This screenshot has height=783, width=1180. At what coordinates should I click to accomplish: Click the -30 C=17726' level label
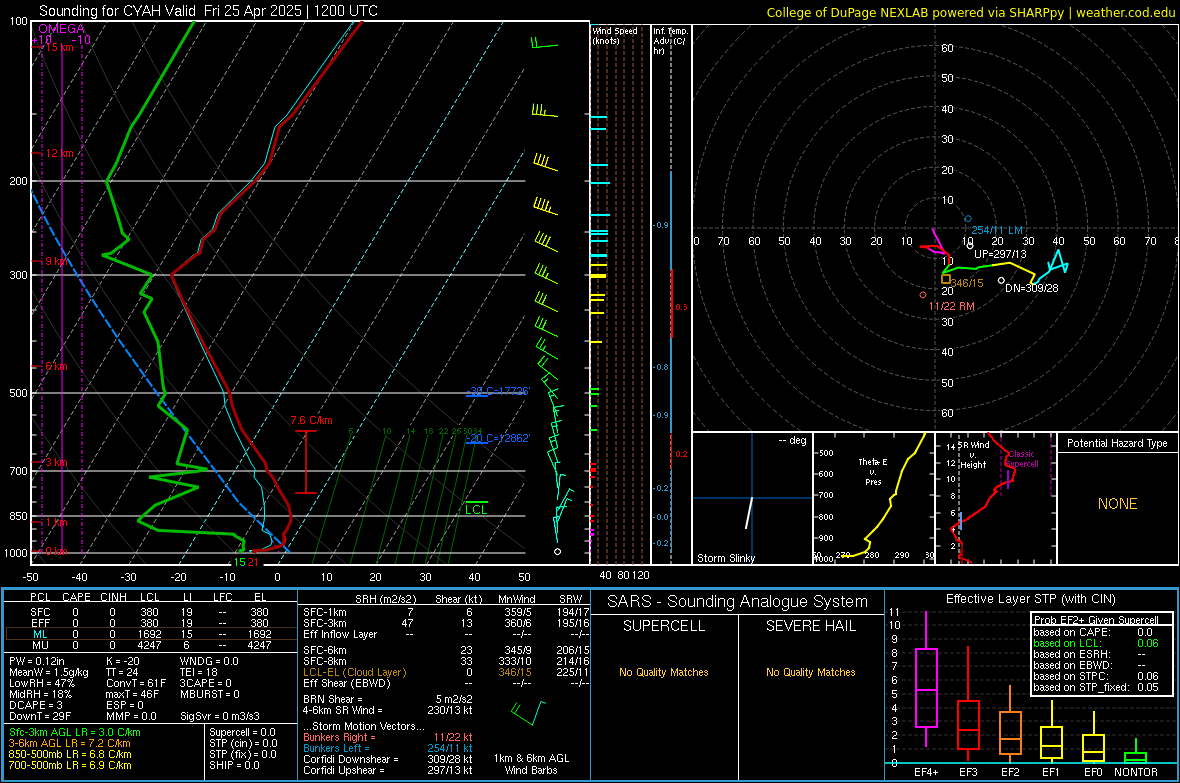[499, 391]
